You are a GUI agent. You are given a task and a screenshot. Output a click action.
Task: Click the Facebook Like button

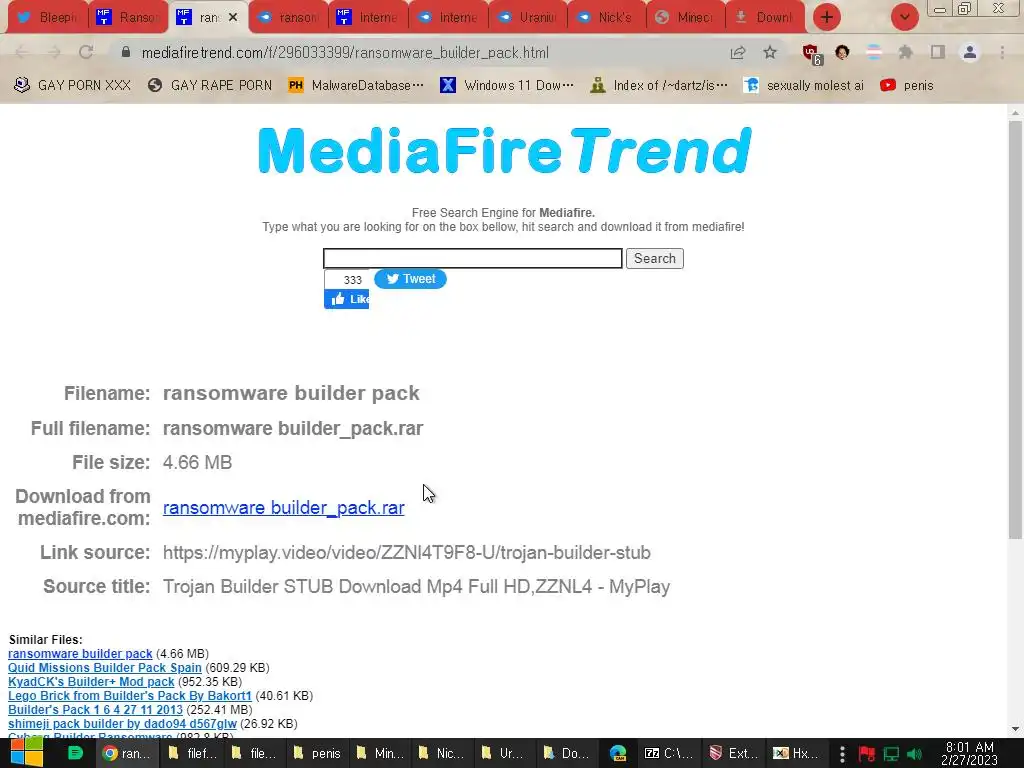(x=347, y=299)
